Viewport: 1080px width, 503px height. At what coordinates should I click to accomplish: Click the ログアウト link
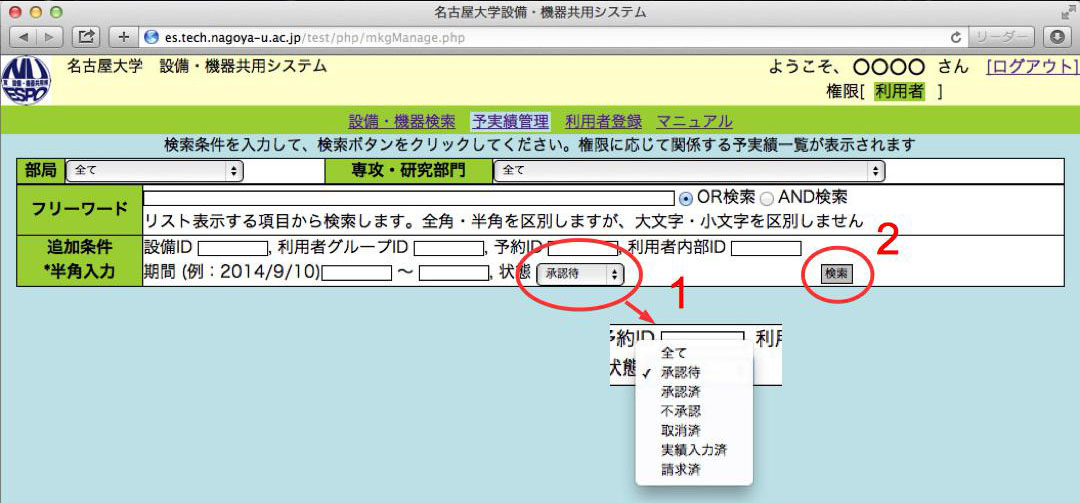(1032, 67)
